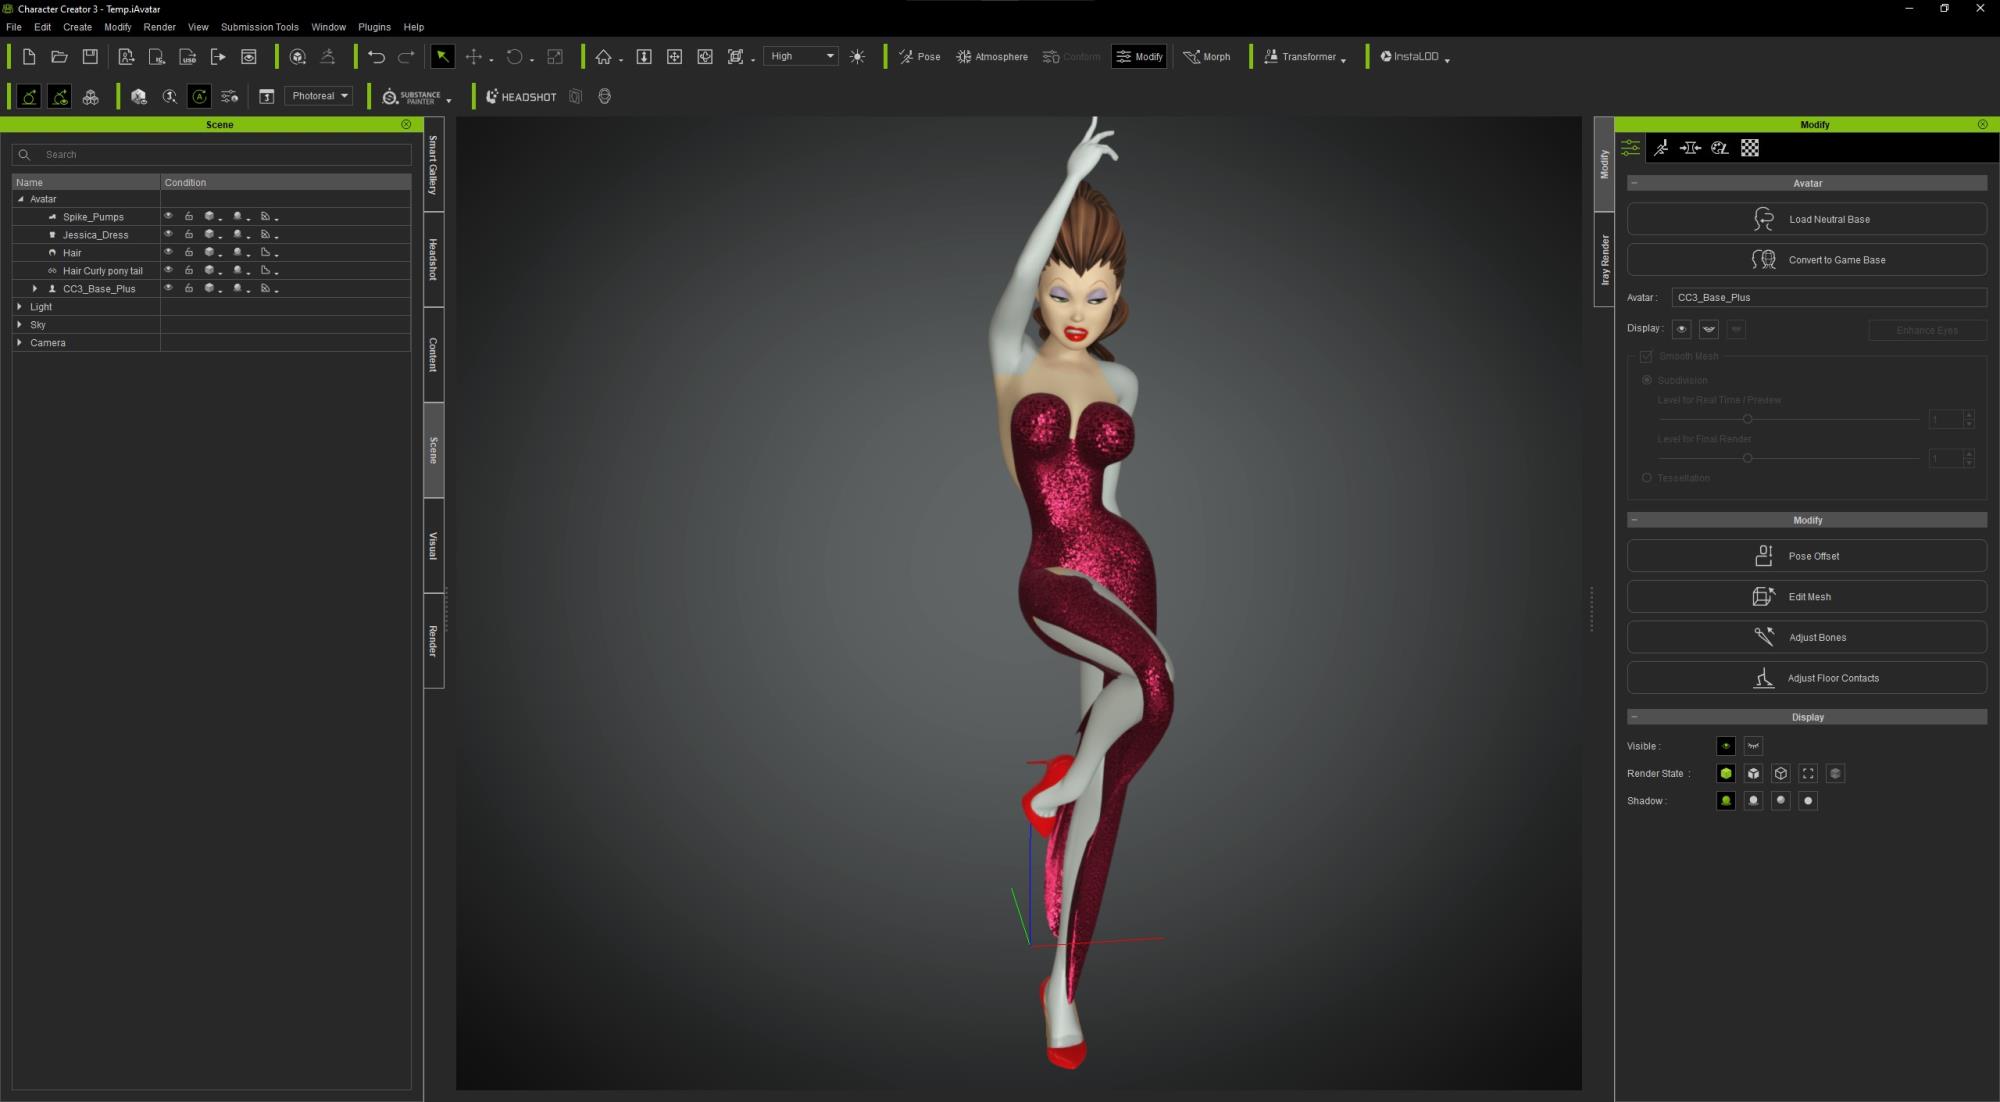Switch to the Content side tab
Image resolution: width=2000 pixels, height=1102 pixels.
click(433, 355)
